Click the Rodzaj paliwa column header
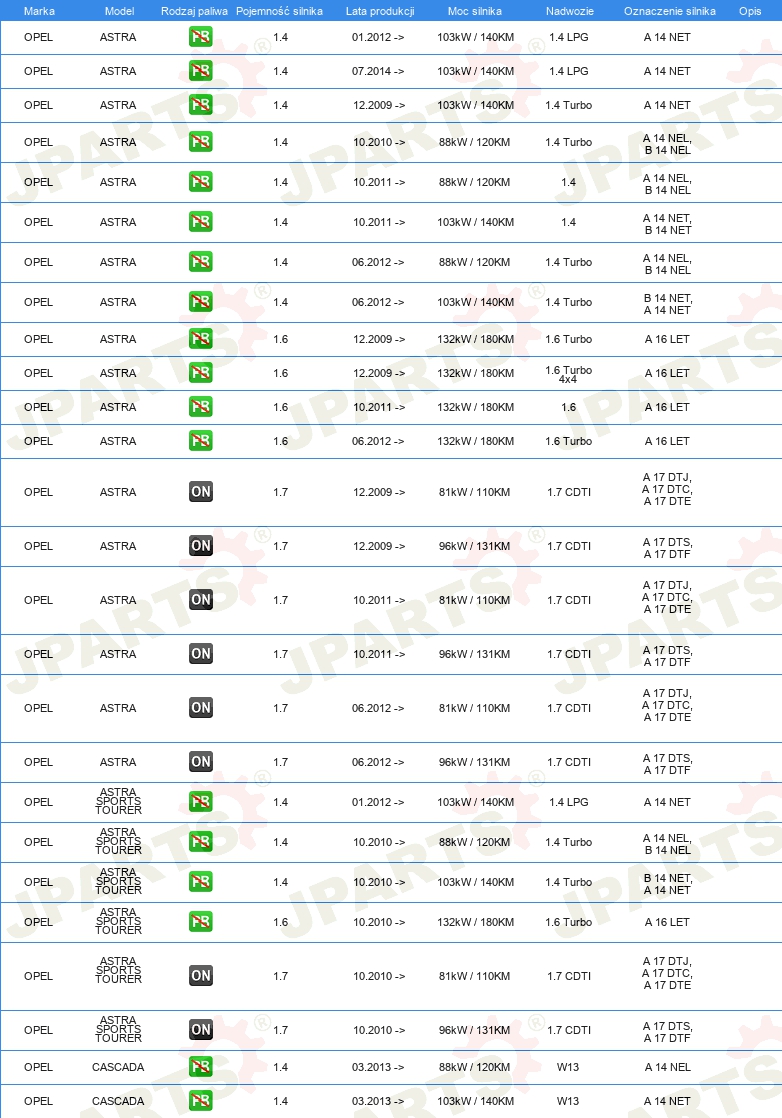The image size is (782, 1118). click(x=194, y=11)
